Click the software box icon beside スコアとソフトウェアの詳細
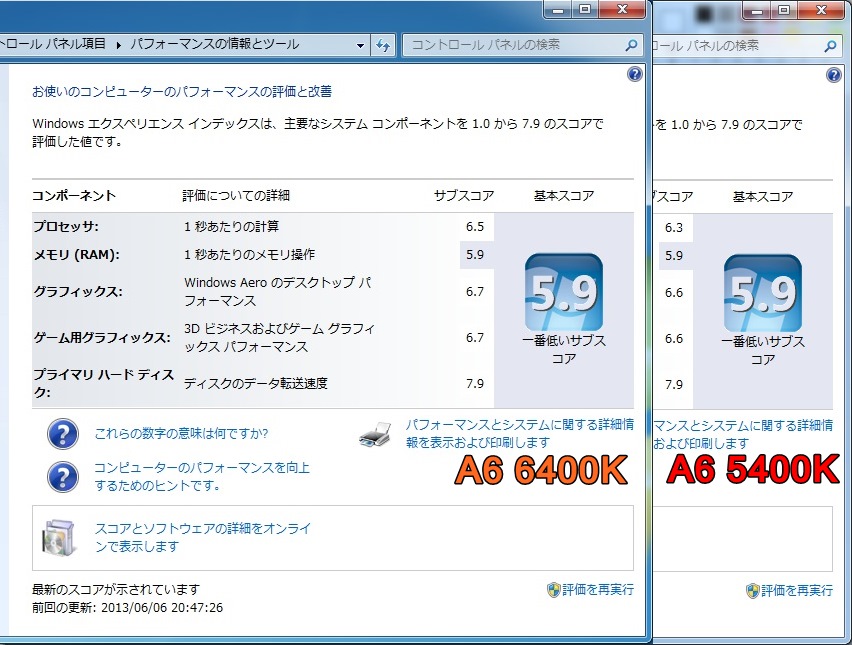Screen dimensions: 852x645 tap(59, 538)
